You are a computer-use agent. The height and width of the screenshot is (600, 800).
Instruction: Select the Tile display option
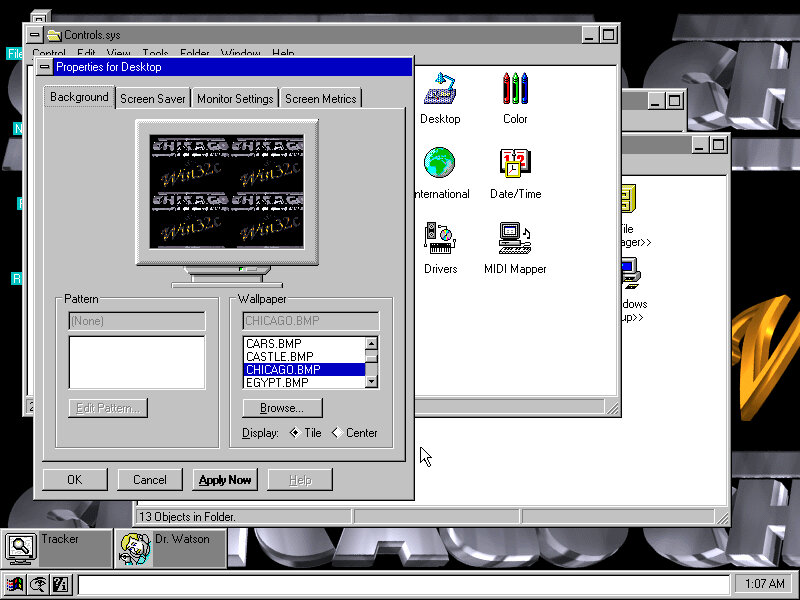pos(294,433)
